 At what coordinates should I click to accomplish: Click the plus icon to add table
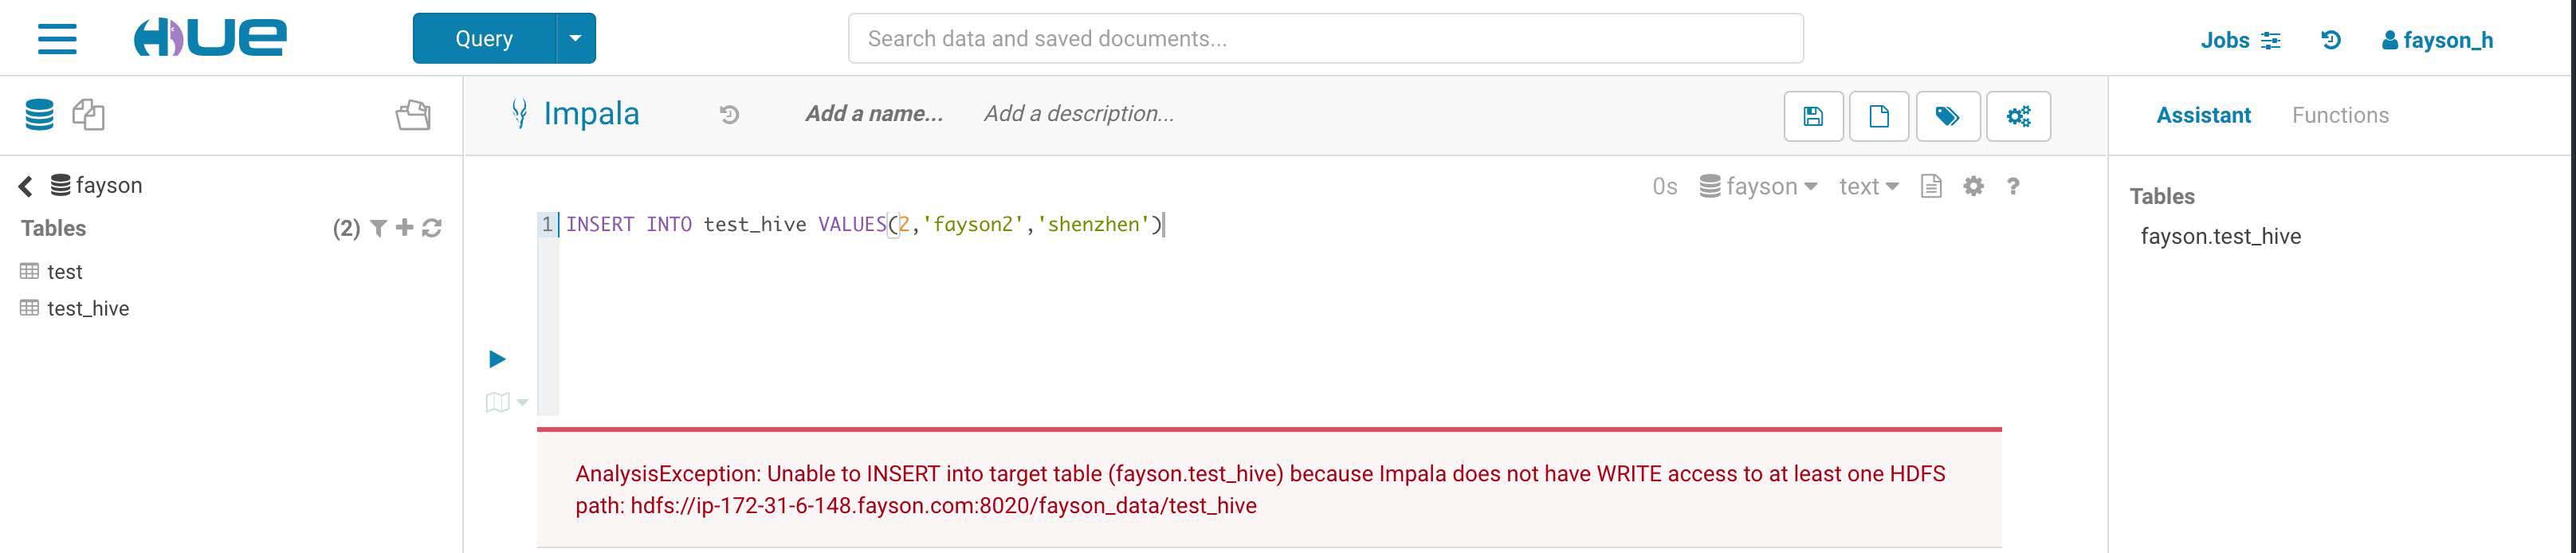point(404,228)
